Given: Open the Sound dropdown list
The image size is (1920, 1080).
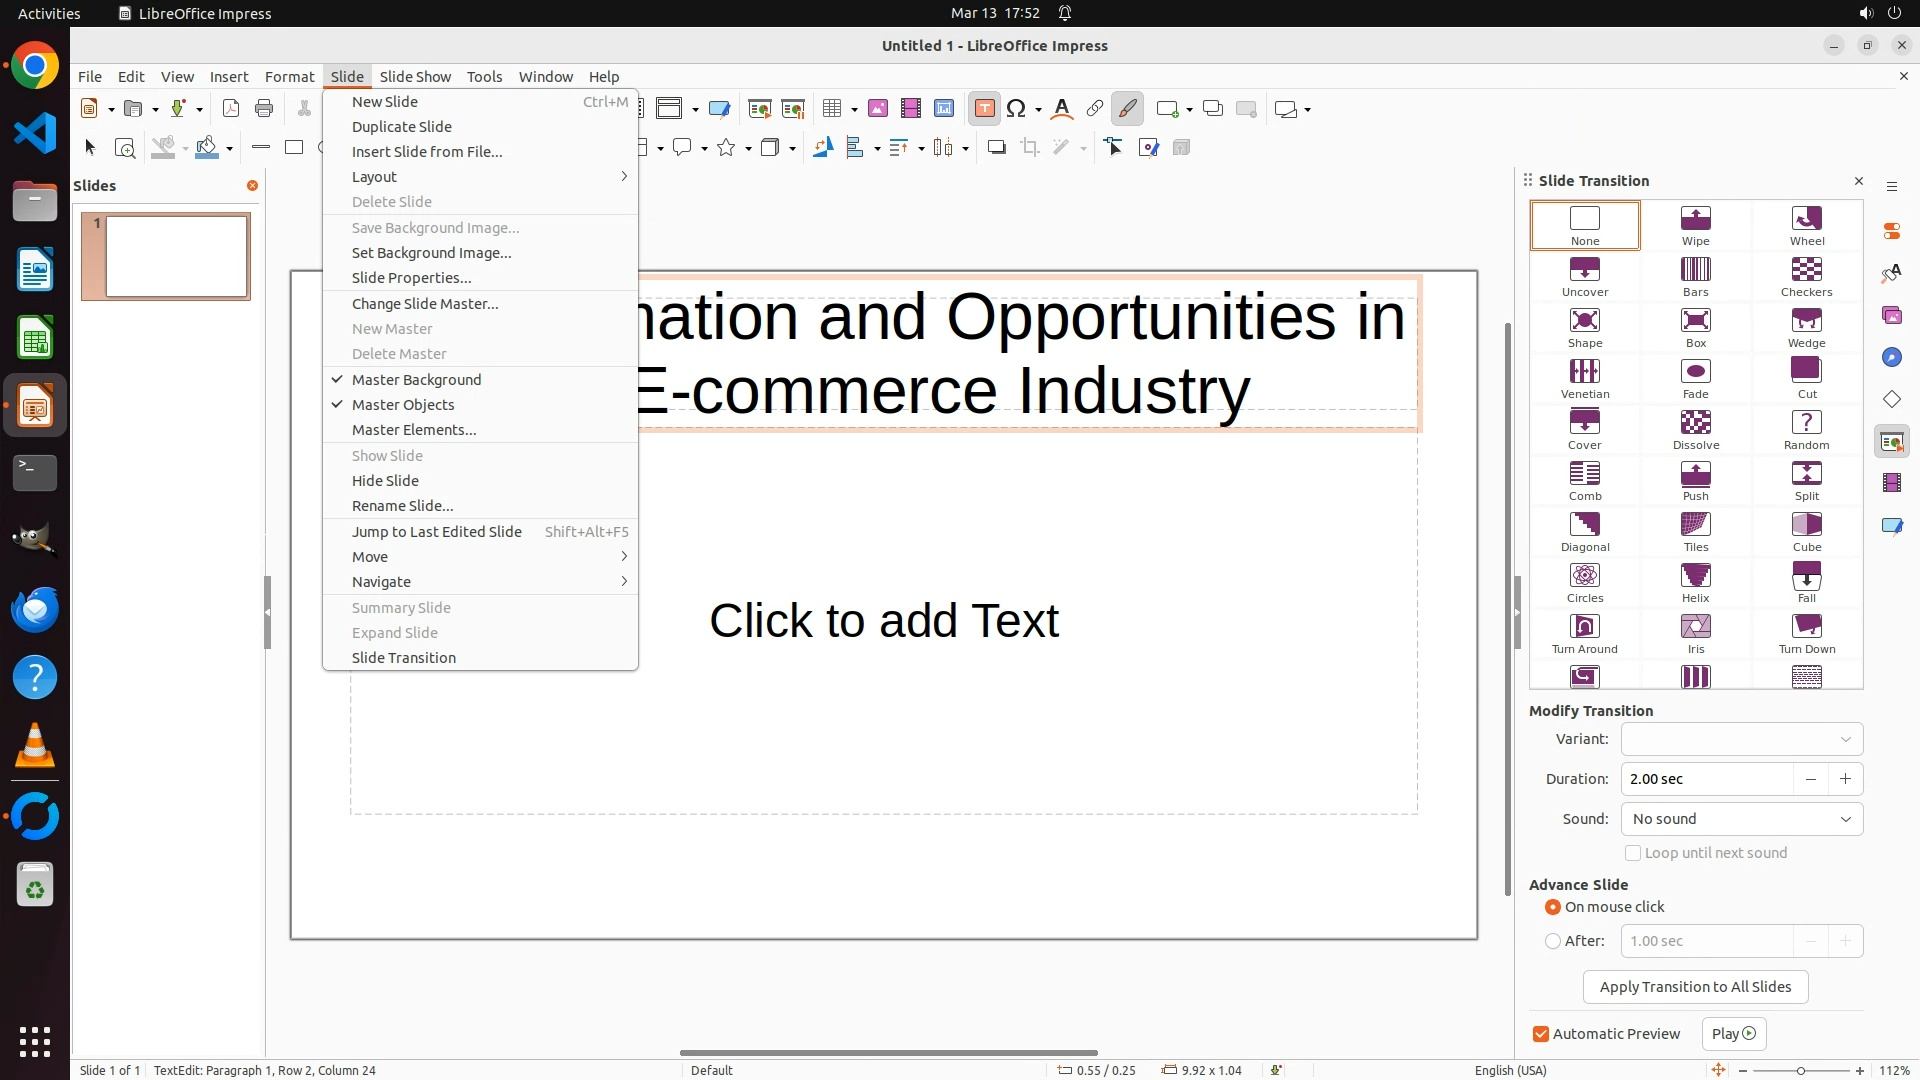Looking at the screenshot, I should [1741, 819].
